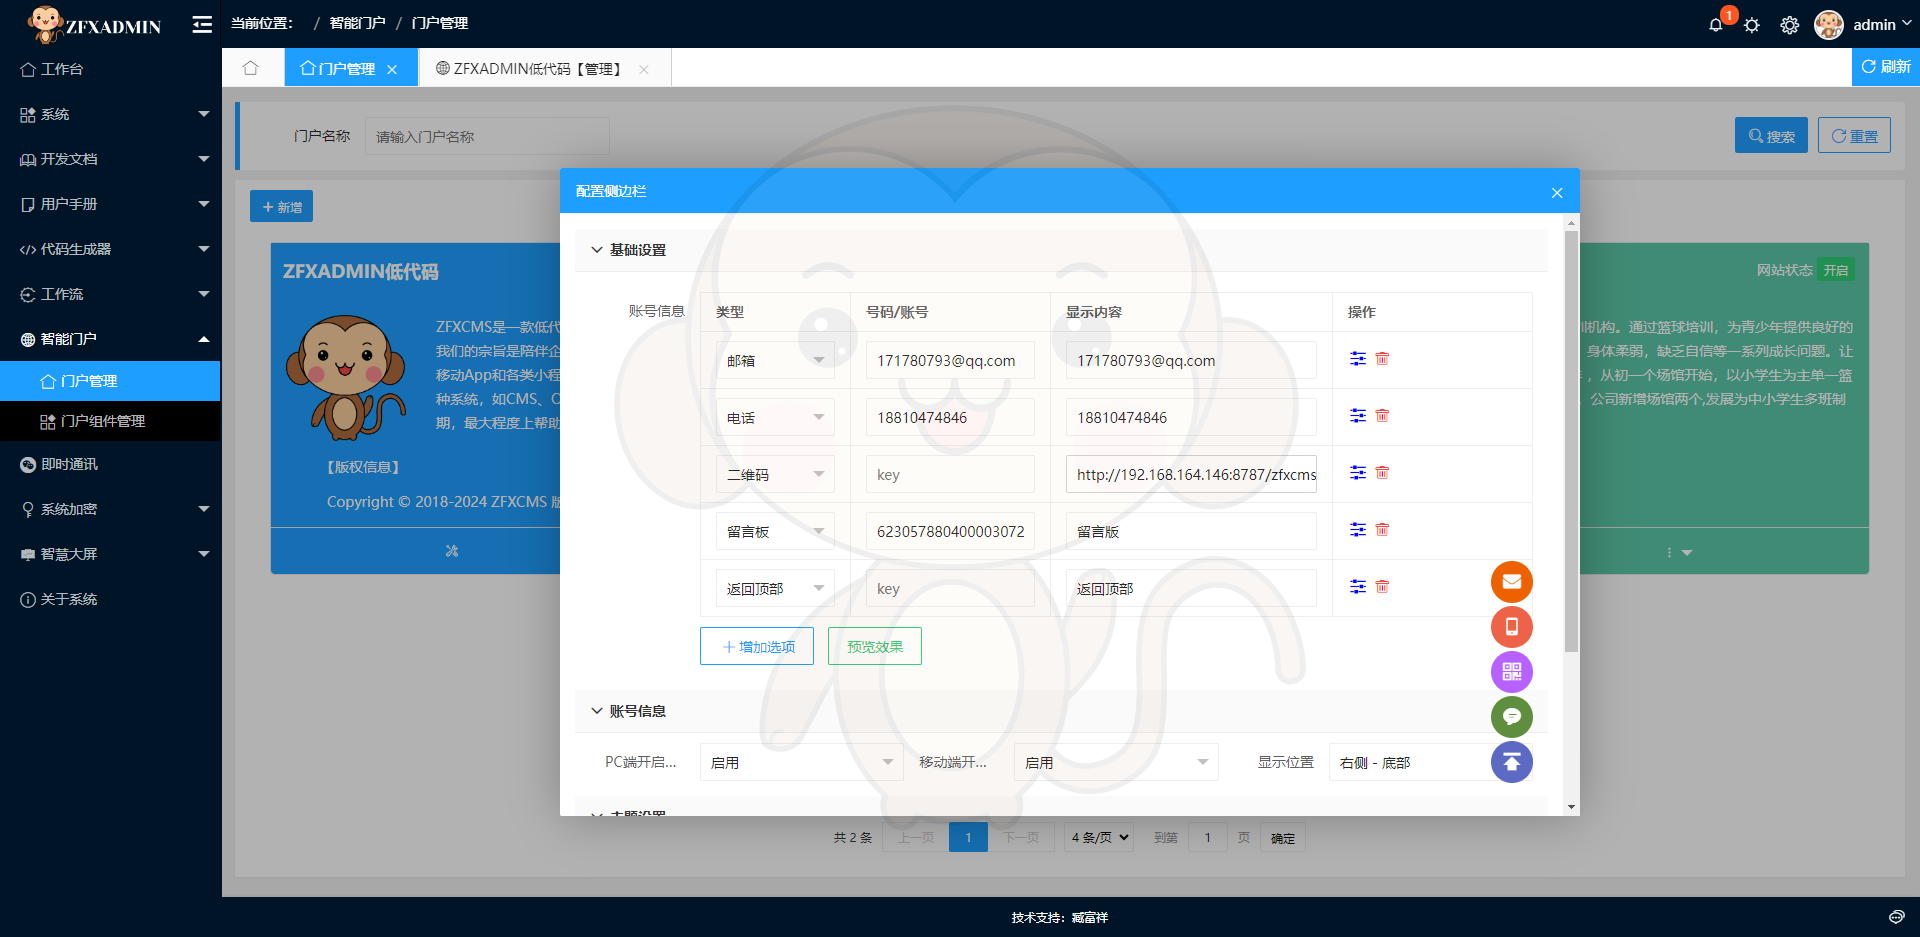Click the admin avatar picture
The height and width of the screenshot is (937, 1920).
tap(1829, 25)
